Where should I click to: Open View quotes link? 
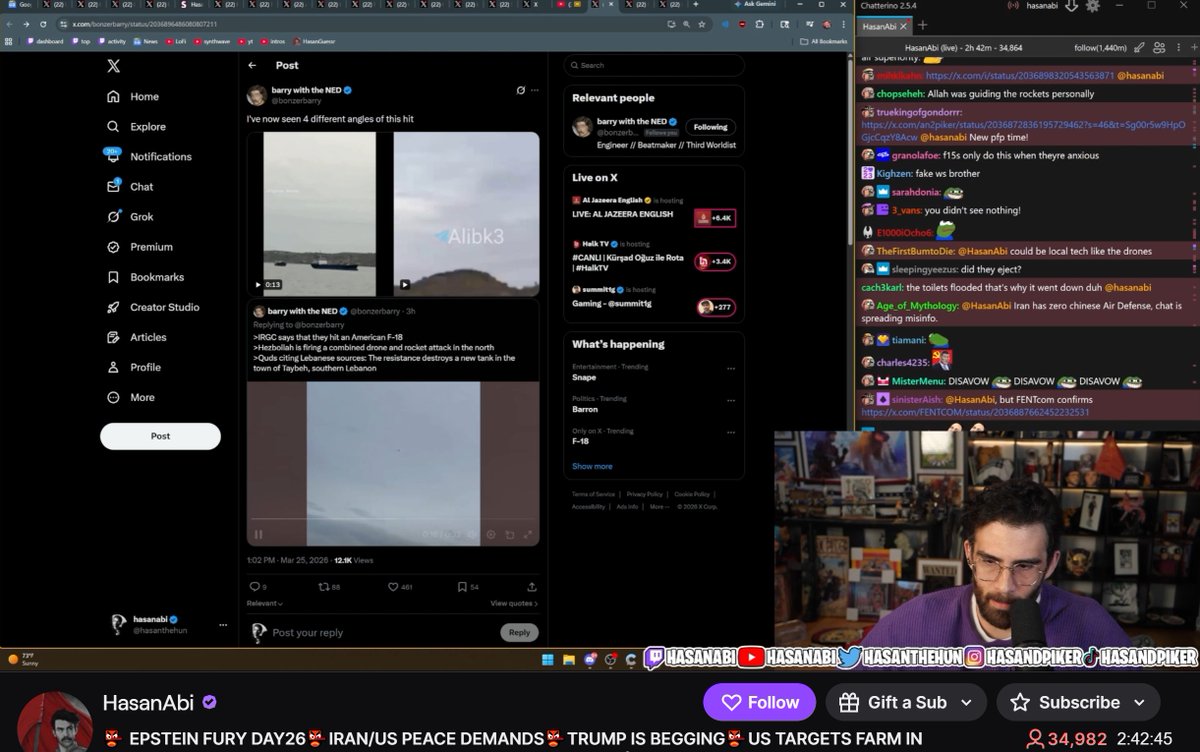(x=514, y=604)
